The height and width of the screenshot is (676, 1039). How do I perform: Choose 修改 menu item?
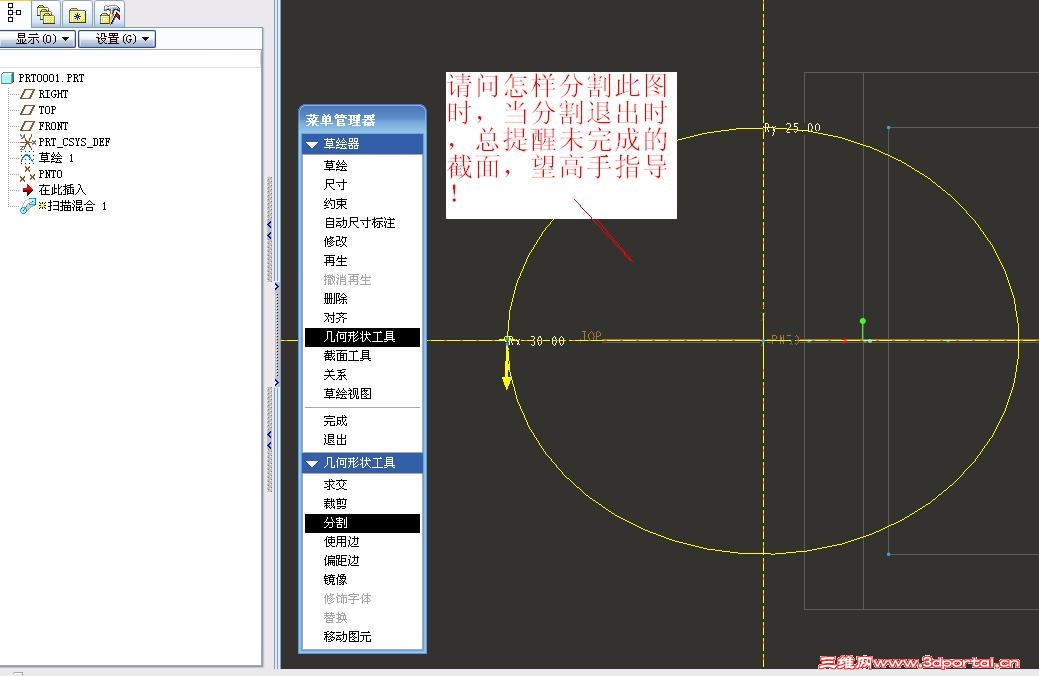coord(335,242)
